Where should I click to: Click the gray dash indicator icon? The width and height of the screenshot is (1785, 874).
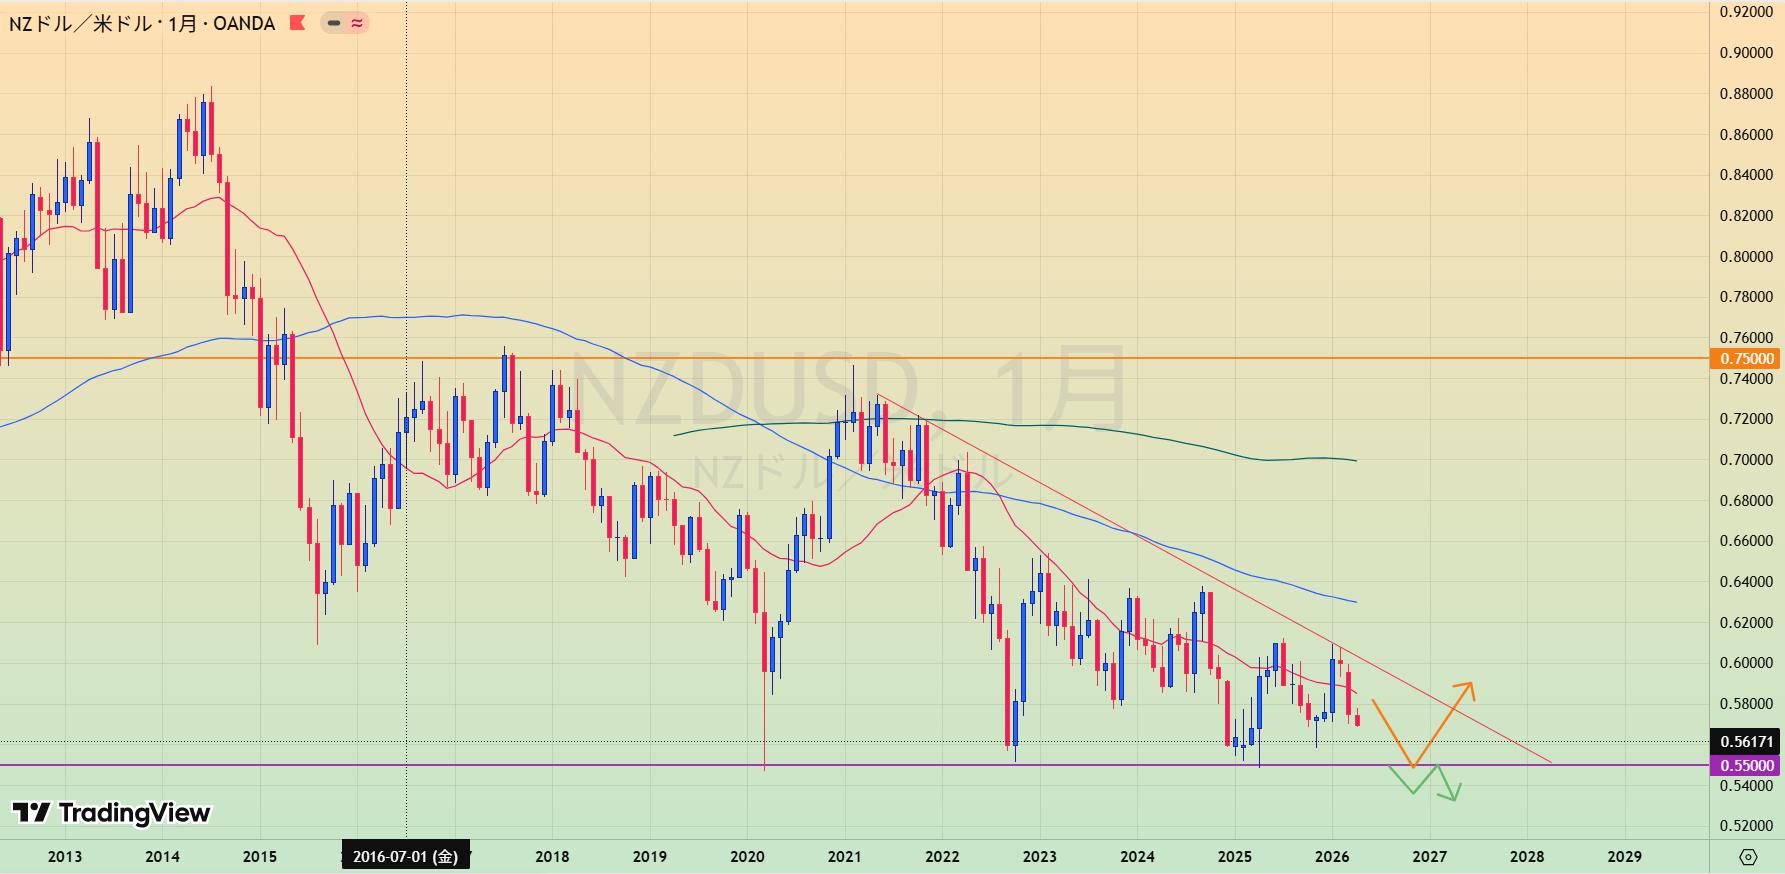click(334, 23)
